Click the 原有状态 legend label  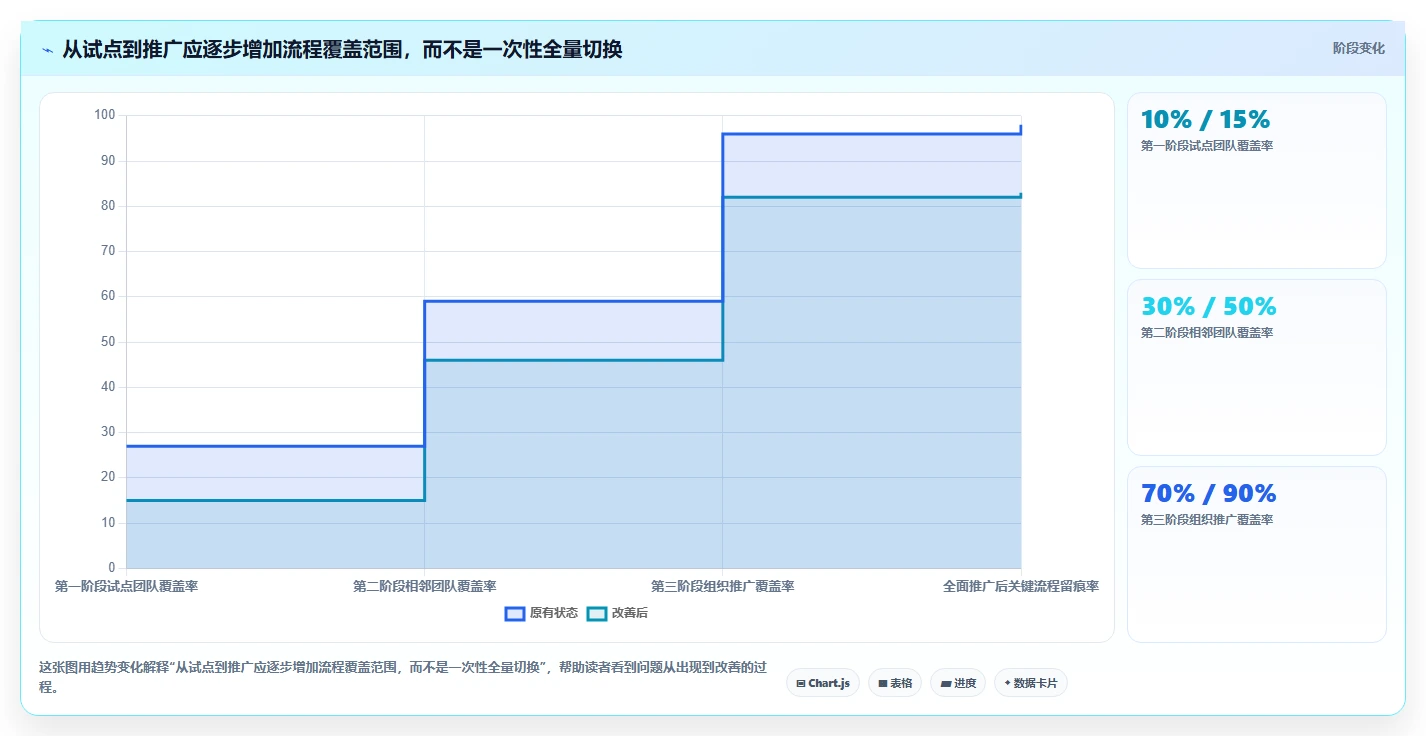554,613
